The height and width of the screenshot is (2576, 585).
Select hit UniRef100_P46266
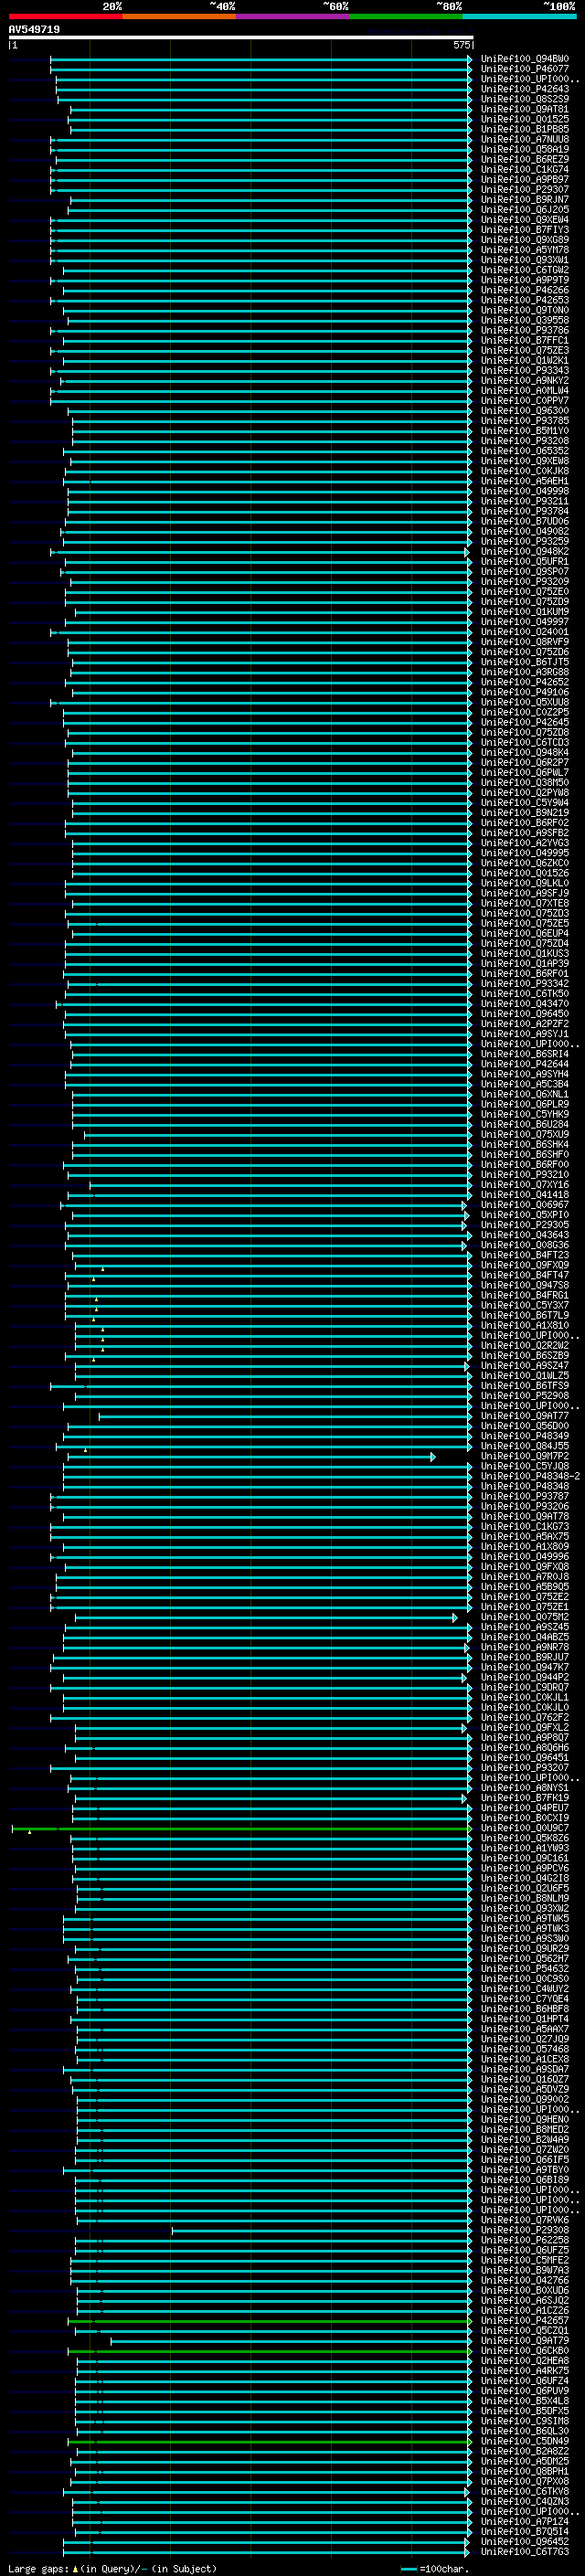click(524, 290)
